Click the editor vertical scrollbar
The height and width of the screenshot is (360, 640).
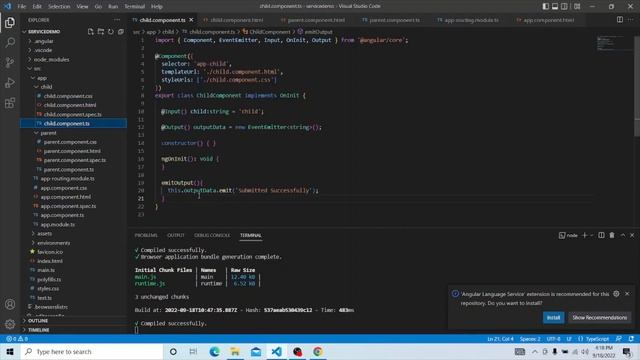(x=637, y=86)
